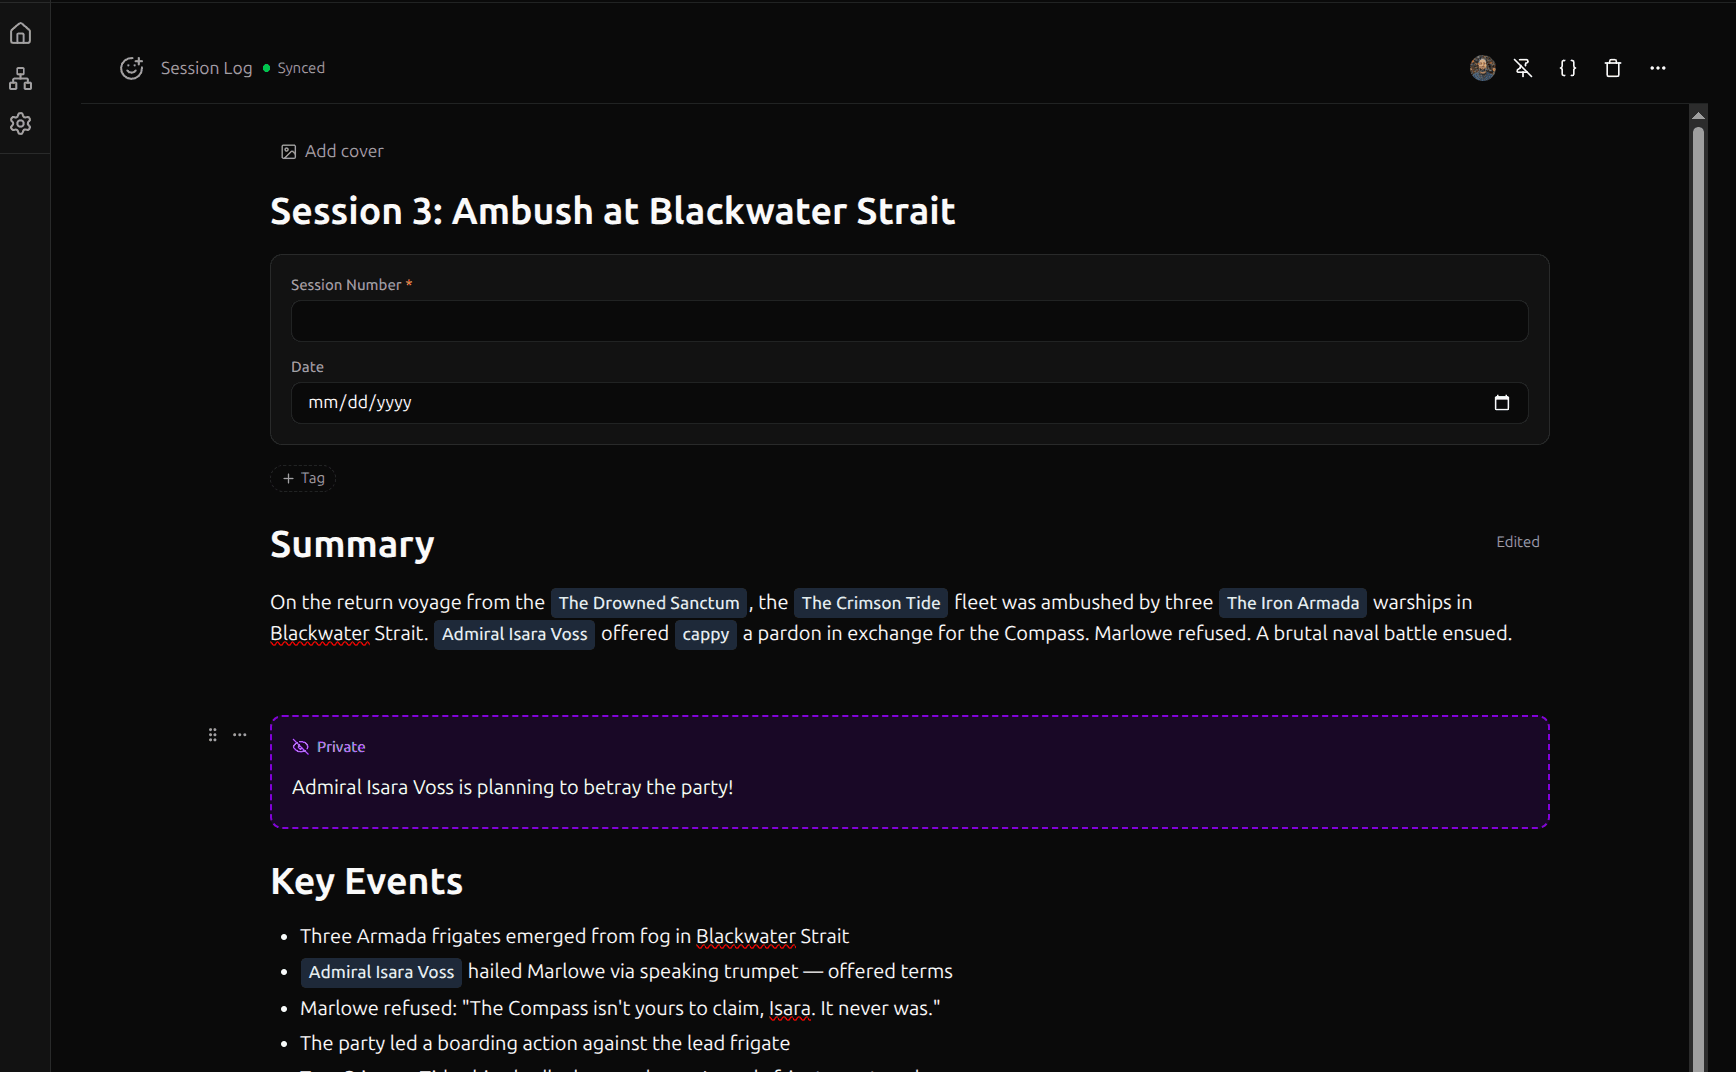Image resolution: width=1736 pixels, height=1072 pixels.
Task: Add a new tag with the Tag button
Action: (x=302, y=478)
